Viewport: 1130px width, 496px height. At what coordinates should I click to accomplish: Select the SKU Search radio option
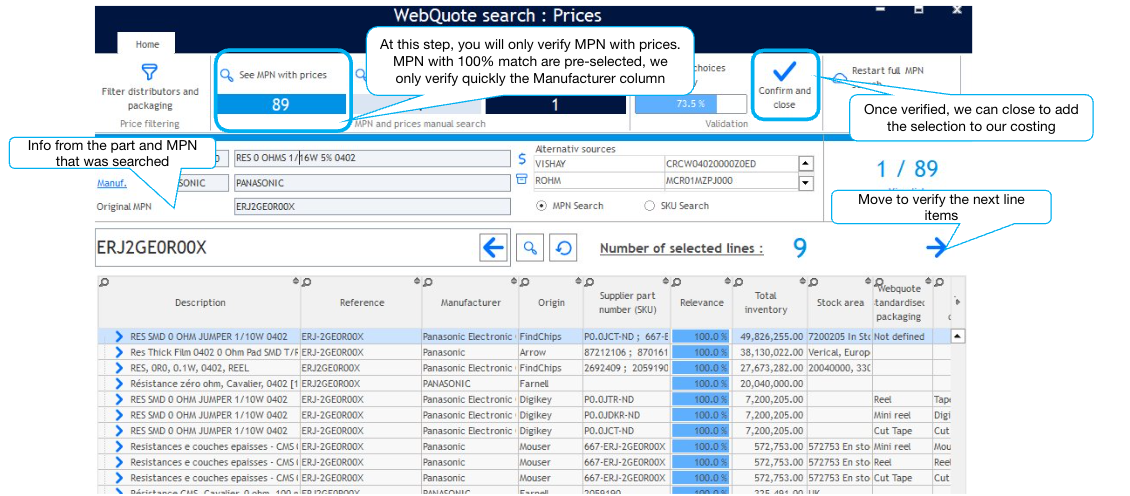tap(650, 206)
